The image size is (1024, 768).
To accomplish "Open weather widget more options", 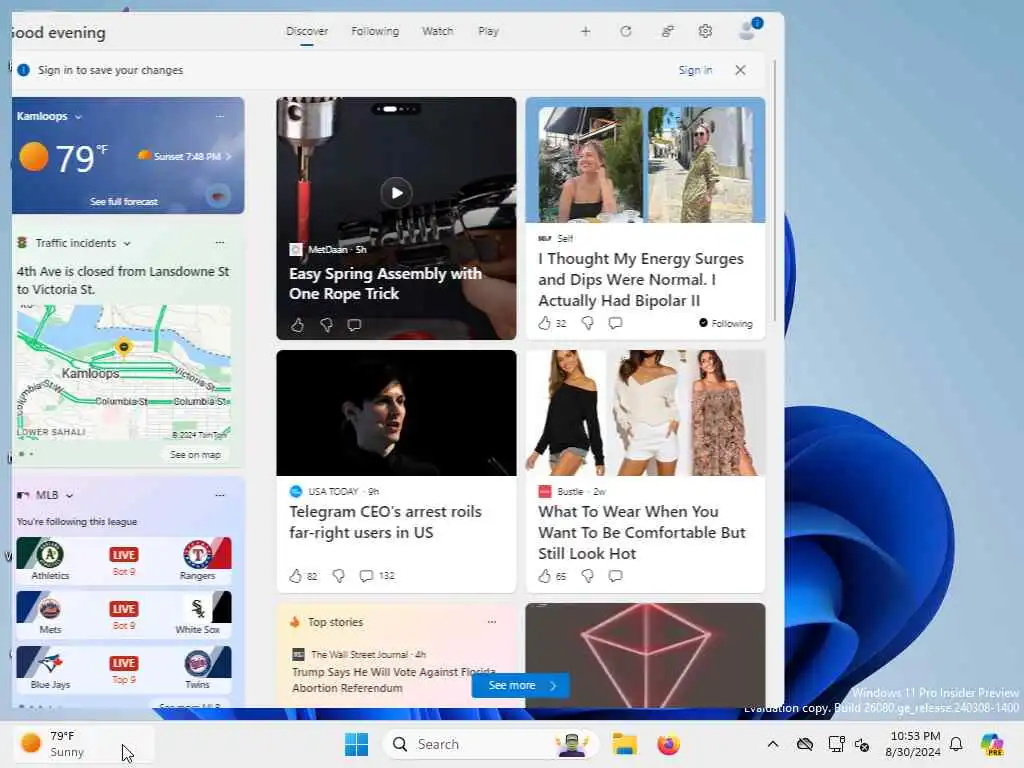I will click(220, 116).
